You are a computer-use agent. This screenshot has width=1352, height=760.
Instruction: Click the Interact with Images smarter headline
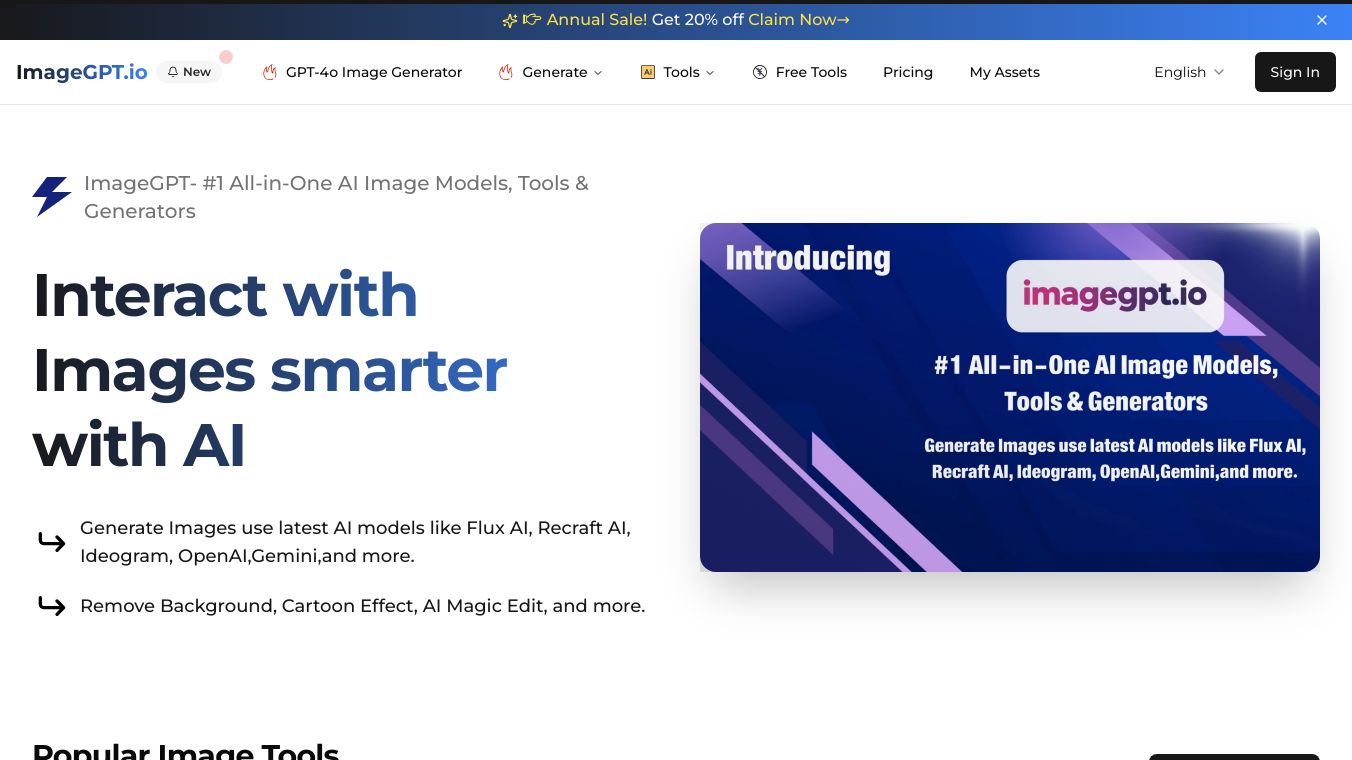(x=270, y=370)
